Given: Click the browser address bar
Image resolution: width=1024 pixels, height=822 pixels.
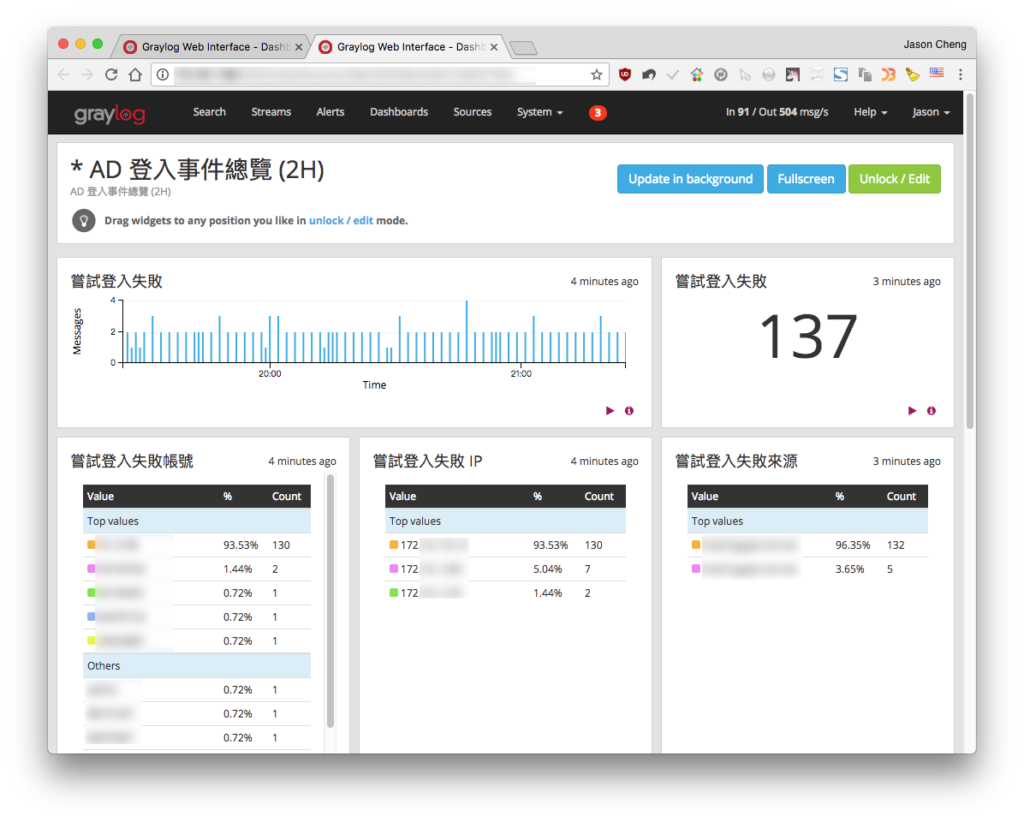Looking at the screenshot, I should (379, 75).
